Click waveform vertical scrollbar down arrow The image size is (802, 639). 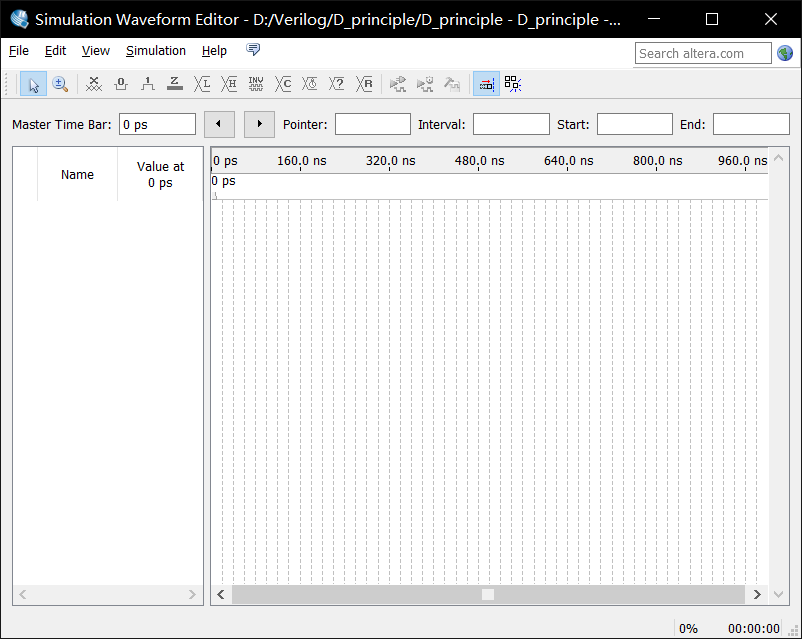778,594
